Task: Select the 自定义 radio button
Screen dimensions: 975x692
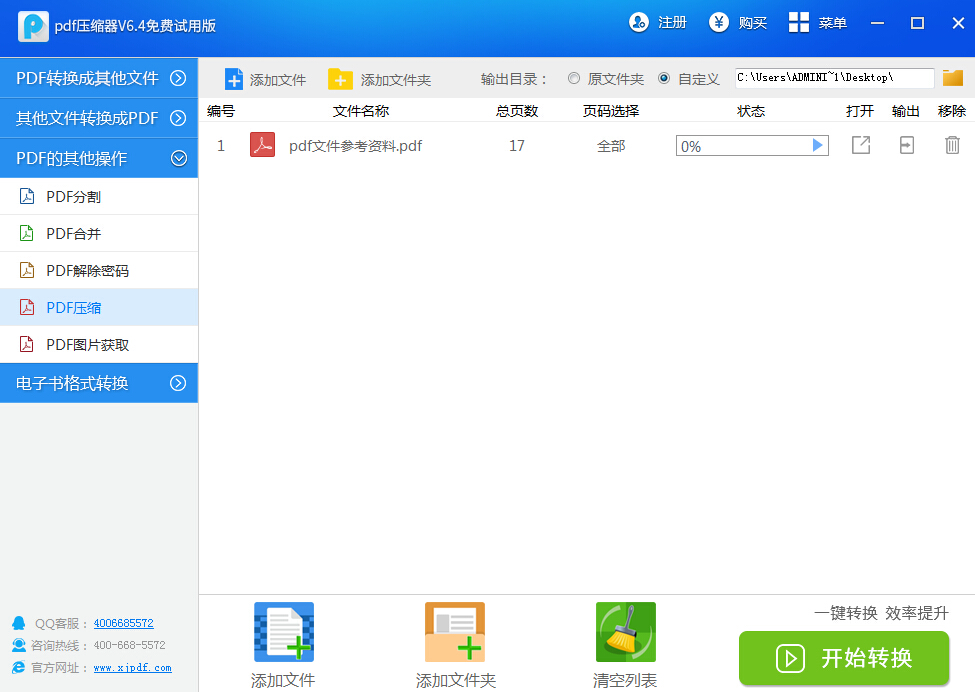Action: tap(664, 78)
